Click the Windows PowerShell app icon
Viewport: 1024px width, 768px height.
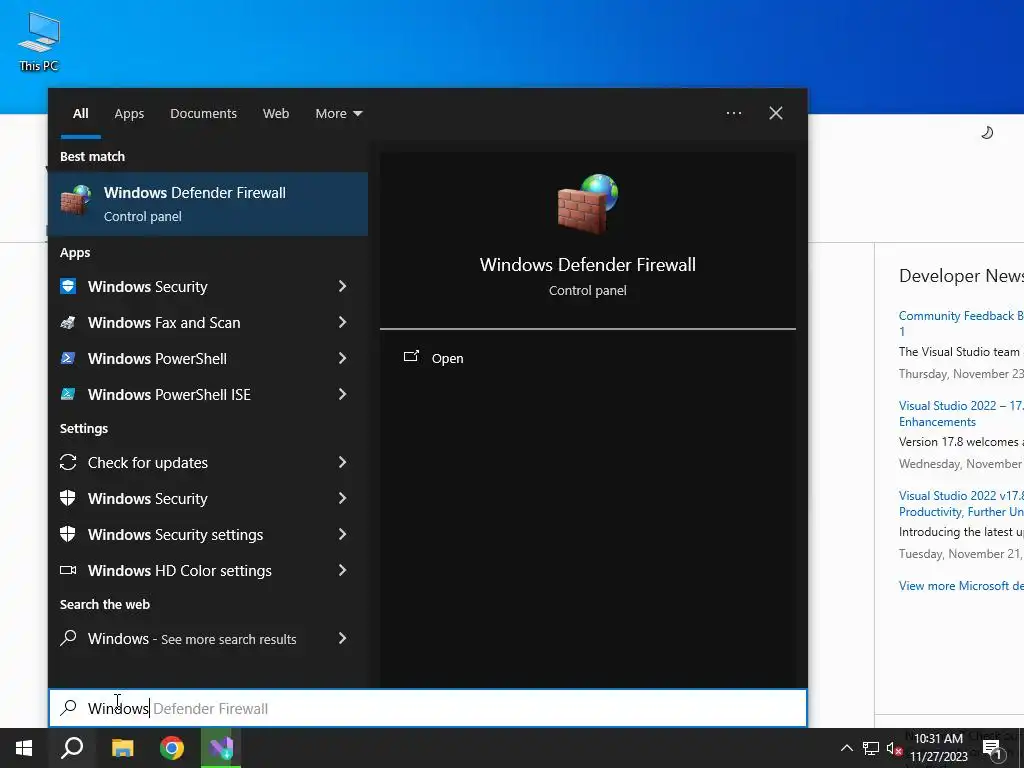pyautogui.click(x=68, y=358)
